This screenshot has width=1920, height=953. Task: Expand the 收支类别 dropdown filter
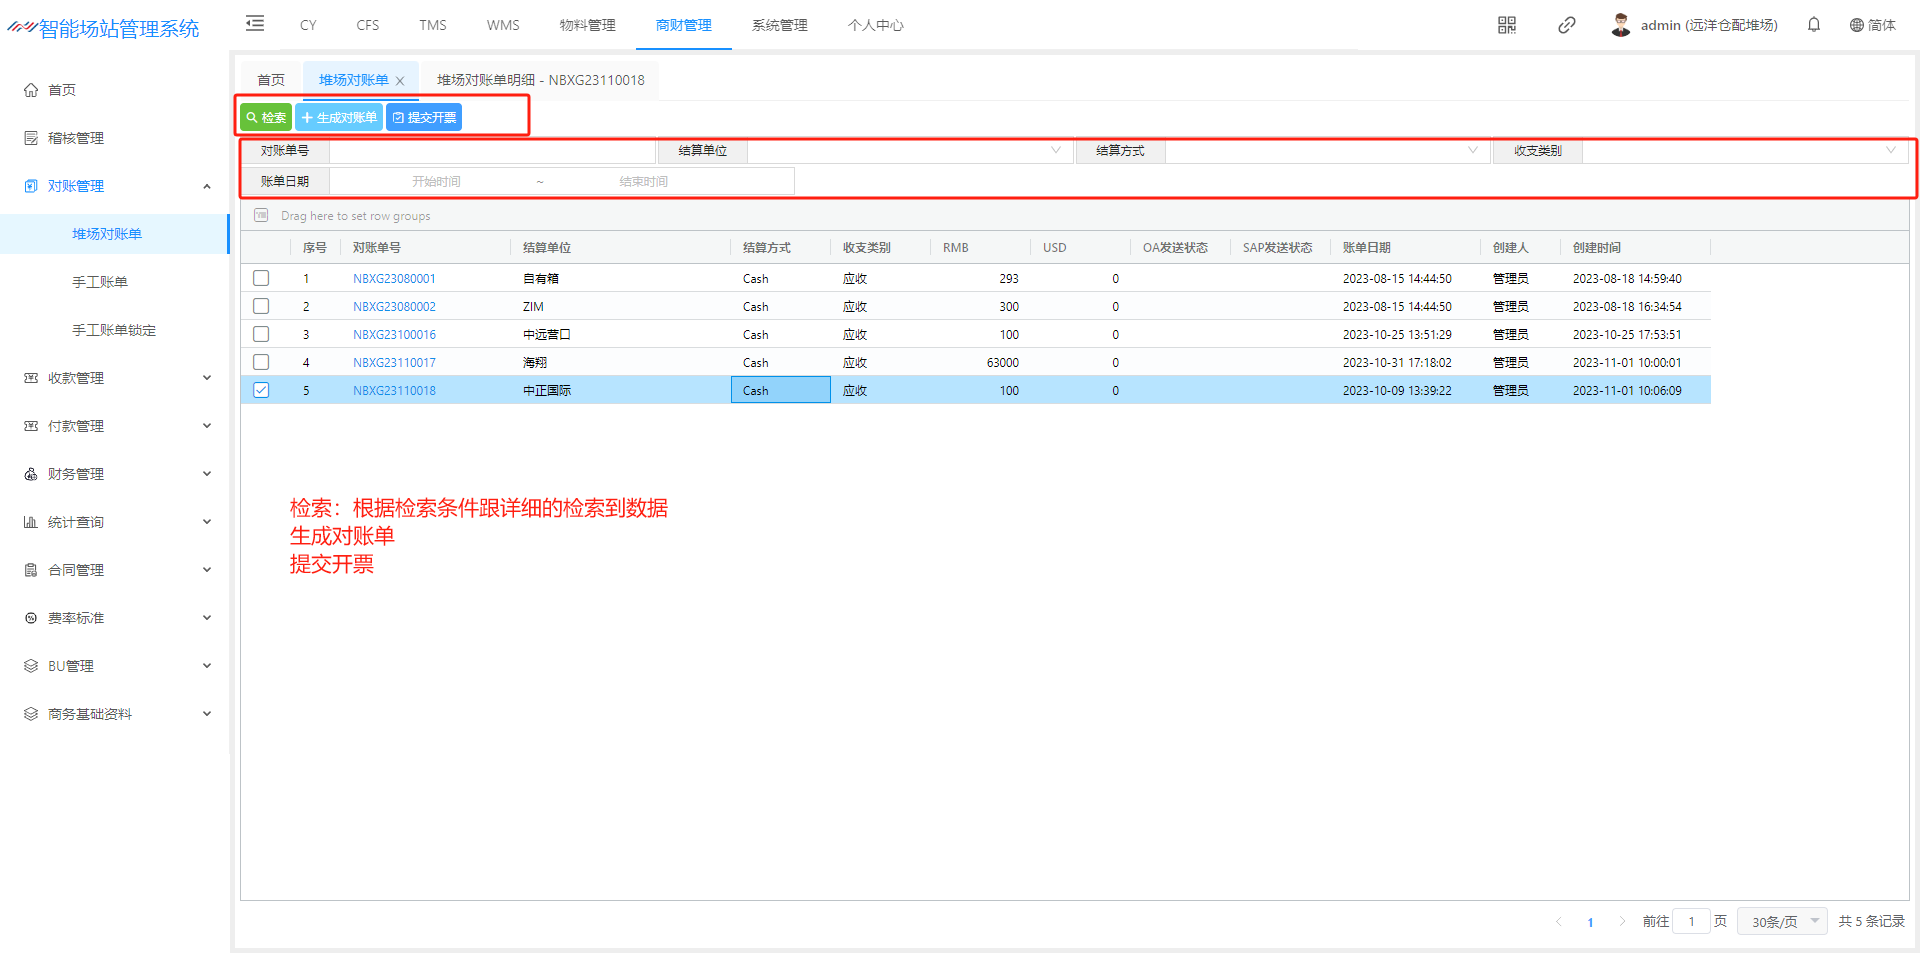pos(1743,151)
